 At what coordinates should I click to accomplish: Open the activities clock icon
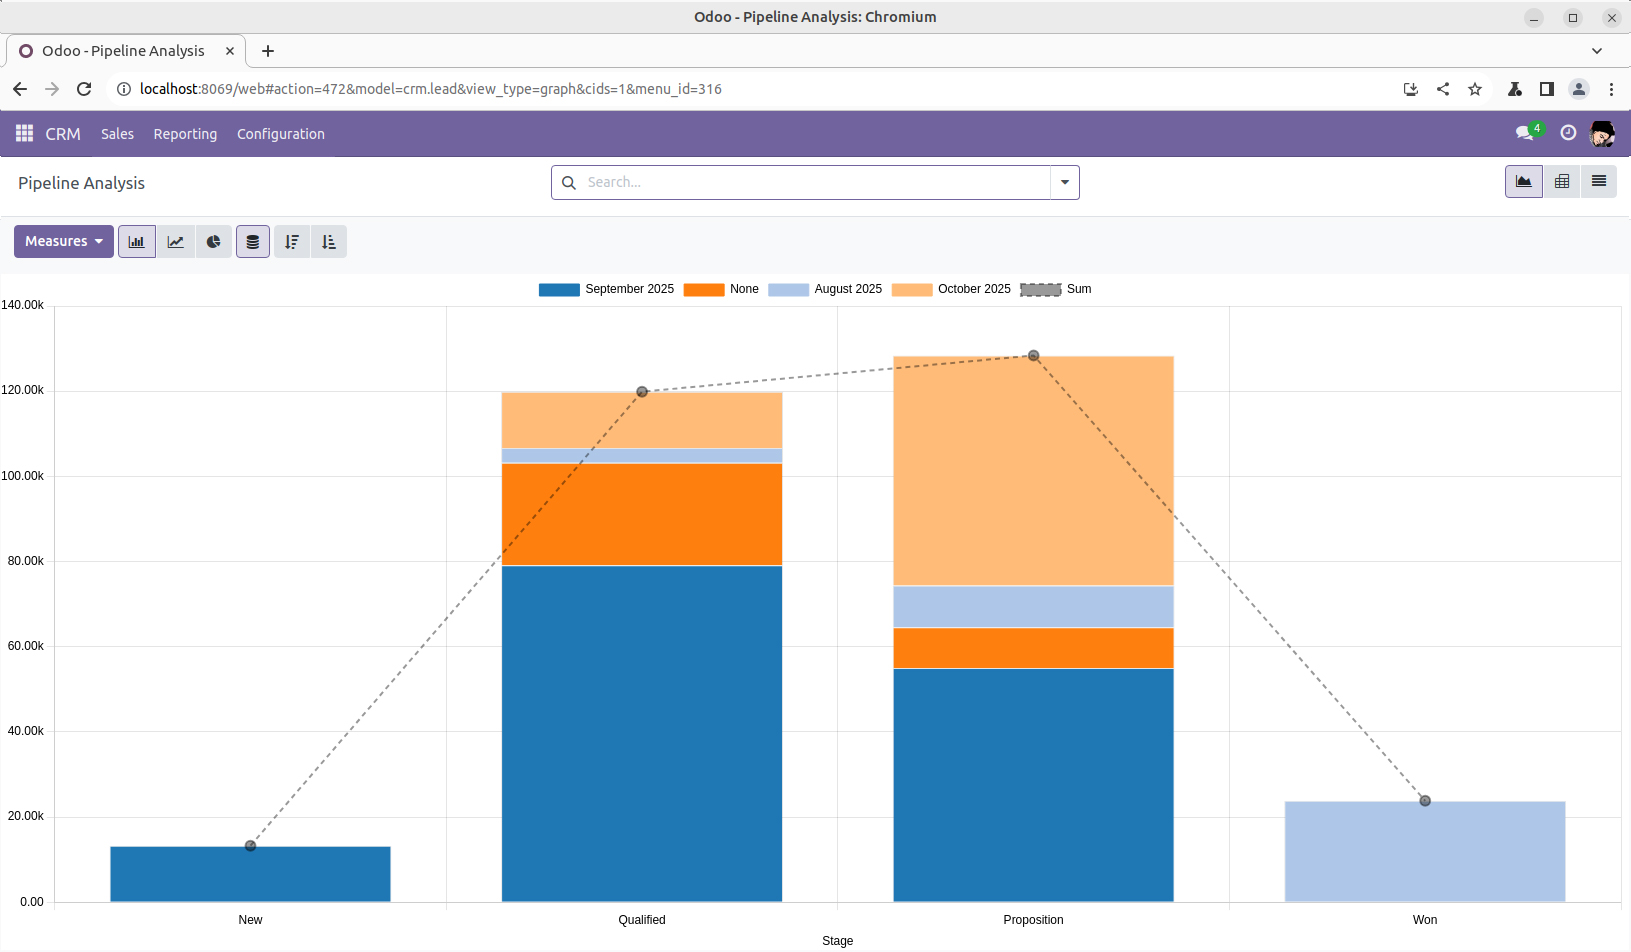click(1567, 133)
